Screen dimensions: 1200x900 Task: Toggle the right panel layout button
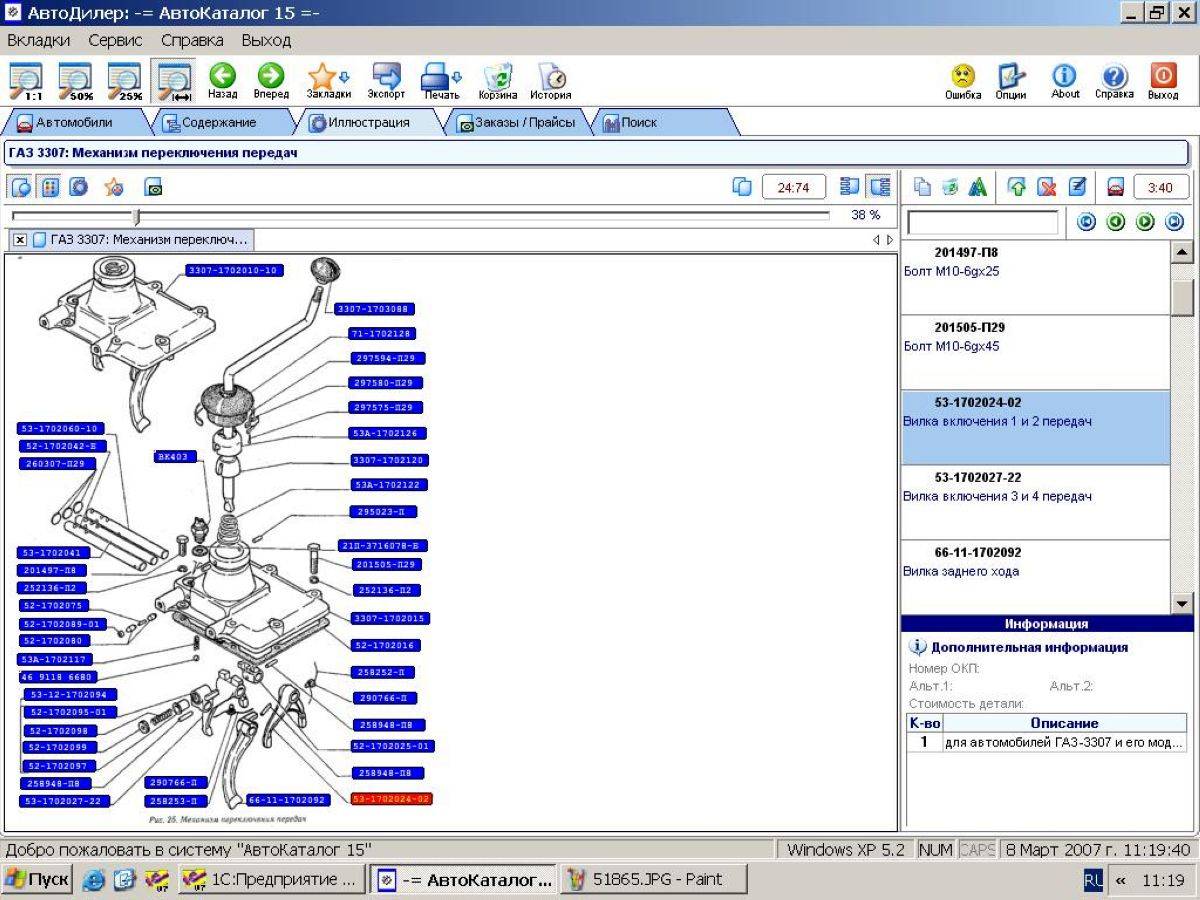coord(880,187)
